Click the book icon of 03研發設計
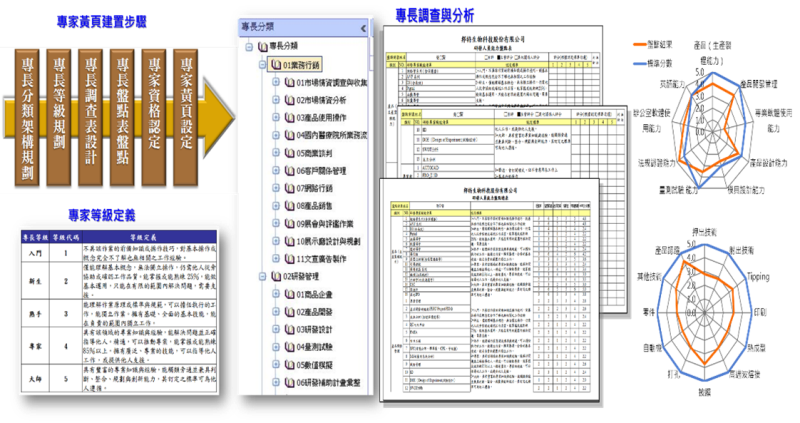Image resolution: width=800 pixels, height=423 pixels. 289,330
